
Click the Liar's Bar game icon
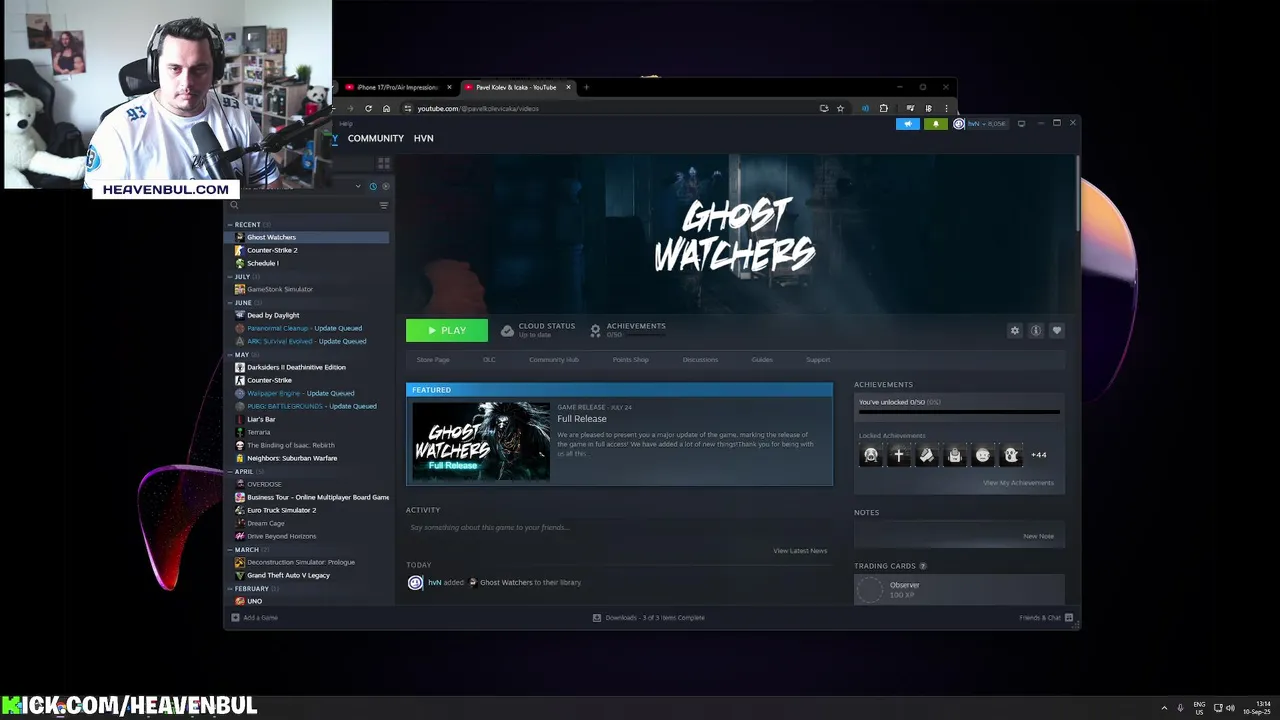click(x=240, y=419)
